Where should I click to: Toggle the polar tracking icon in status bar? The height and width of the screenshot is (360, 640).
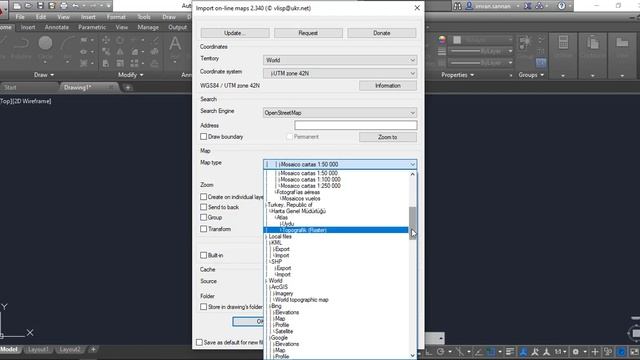(x=440, y=351)
